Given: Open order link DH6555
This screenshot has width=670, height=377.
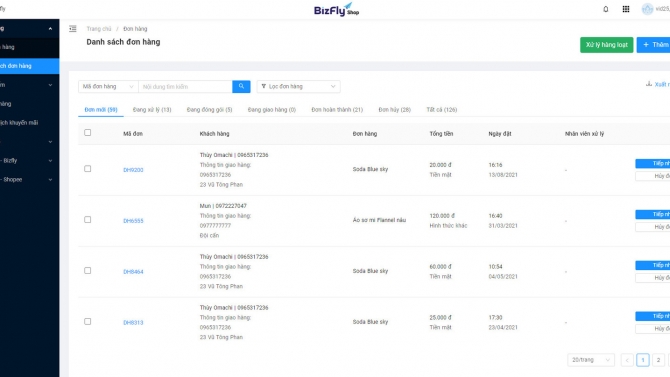Looking at the screenshot, I should point(133,221).
